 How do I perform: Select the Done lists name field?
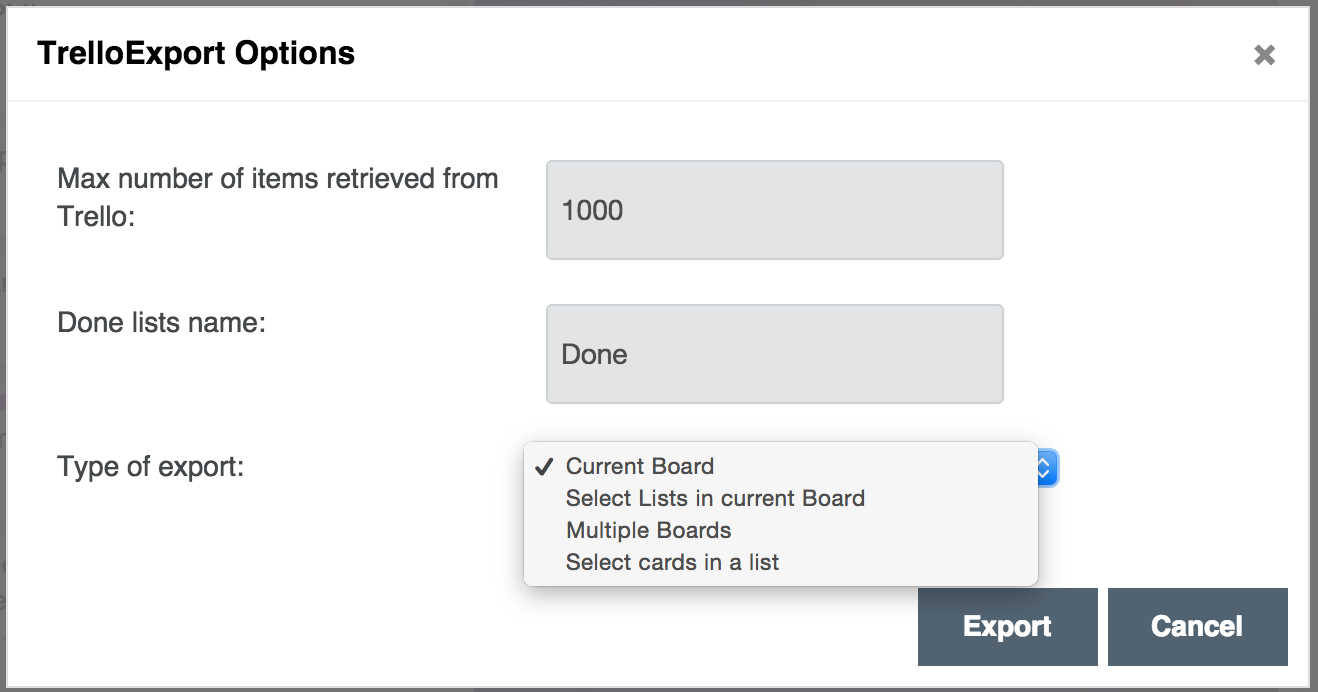pyautogui.click(x=775, y=353)
